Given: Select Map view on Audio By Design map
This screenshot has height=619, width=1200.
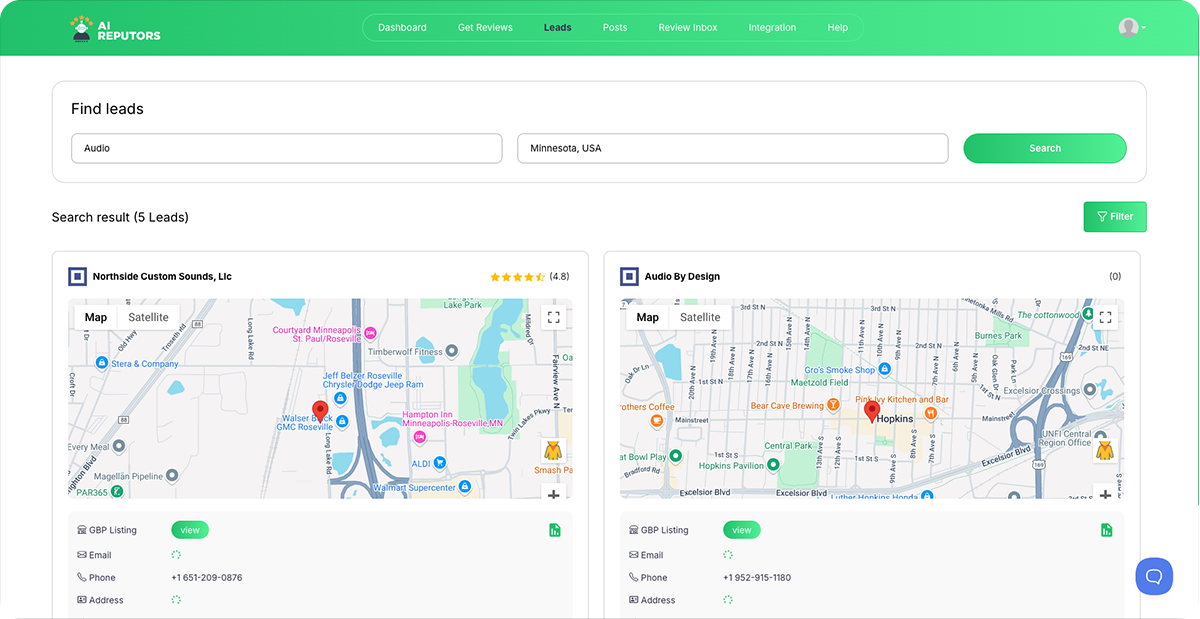Looking at the screenshot, I should coord(648,317).
